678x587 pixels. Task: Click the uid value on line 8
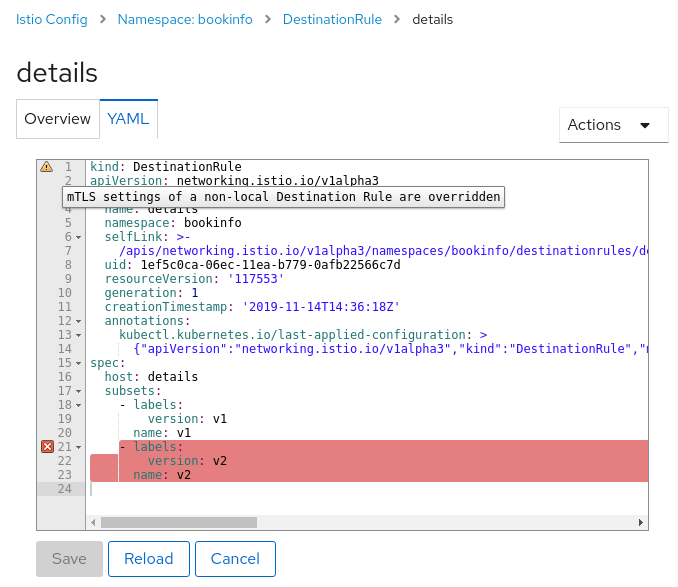tap(271, 265)
